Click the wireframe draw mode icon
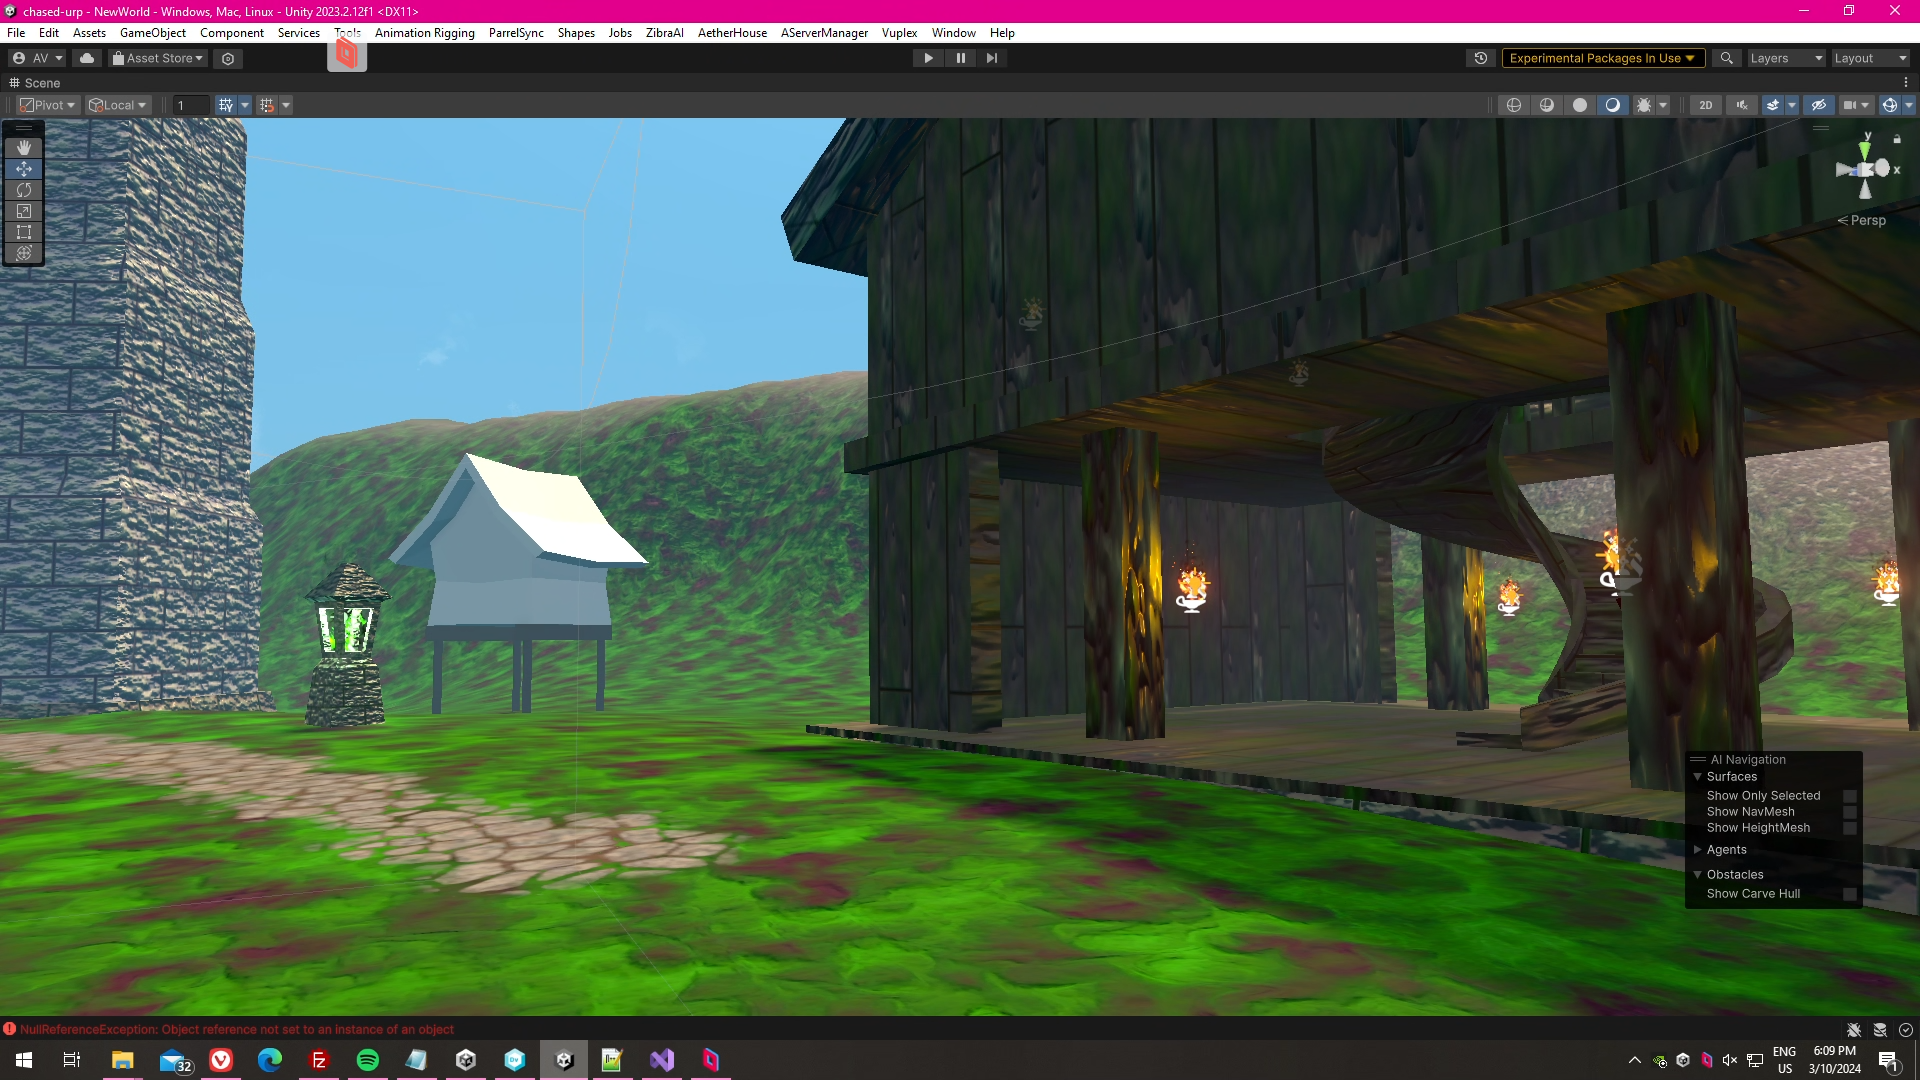 click(x=1514, y=105)
